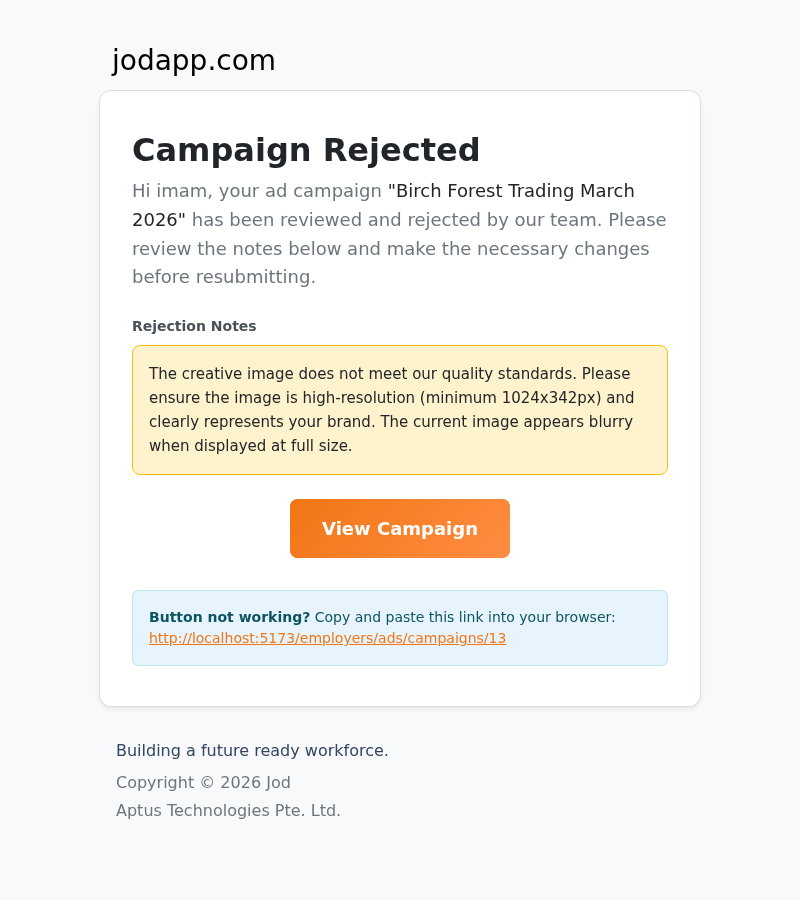Click the Rejection Notes label

click(x=194, y=326)
